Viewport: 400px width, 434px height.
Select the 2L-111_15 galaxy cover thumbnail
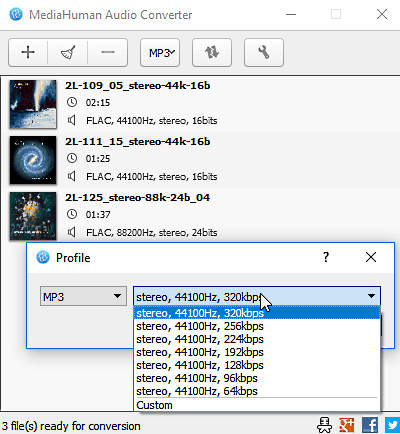point(33,160)
